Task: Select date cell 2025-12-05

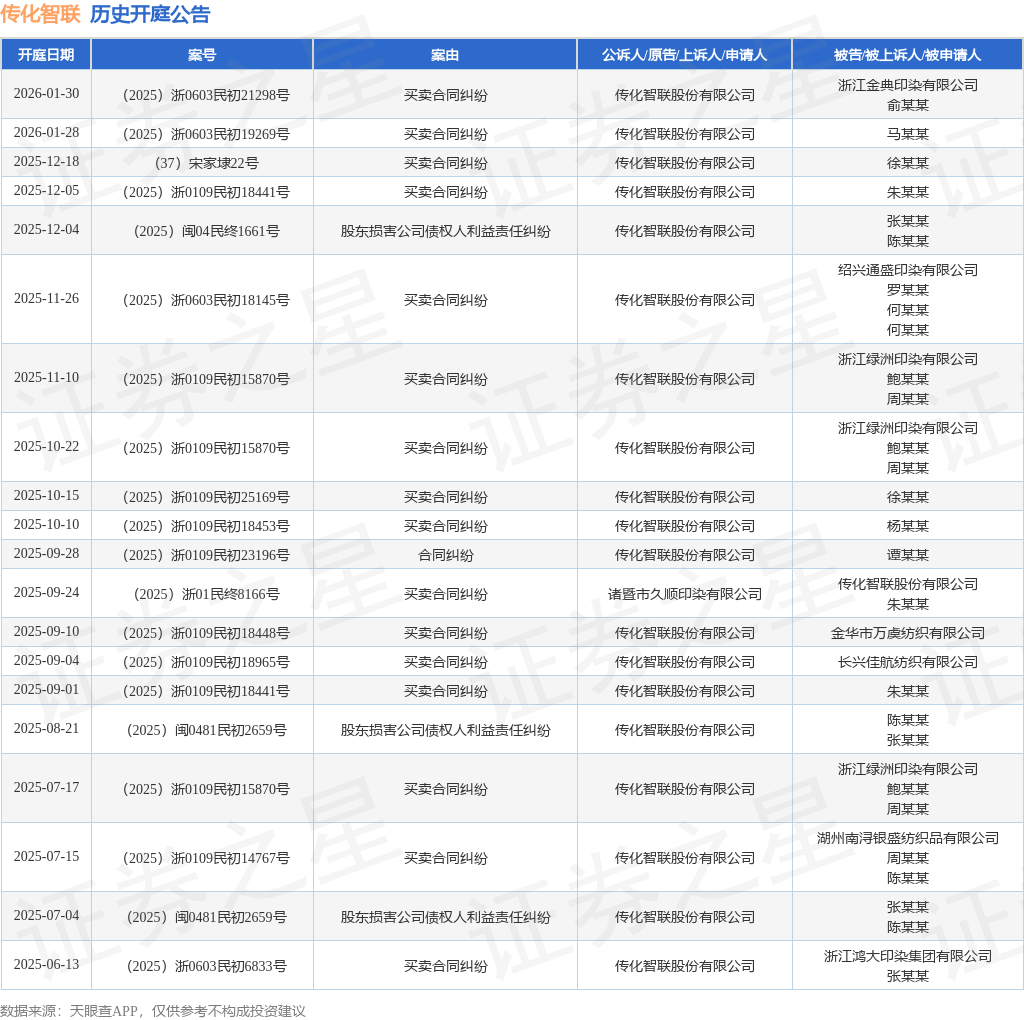Action: [x=46, y=190]
